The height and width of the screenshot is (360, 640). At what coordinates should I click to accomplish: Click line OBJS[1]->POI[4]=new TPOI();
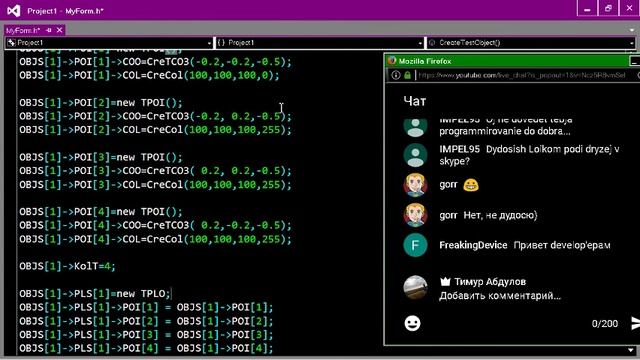[100, 211]
